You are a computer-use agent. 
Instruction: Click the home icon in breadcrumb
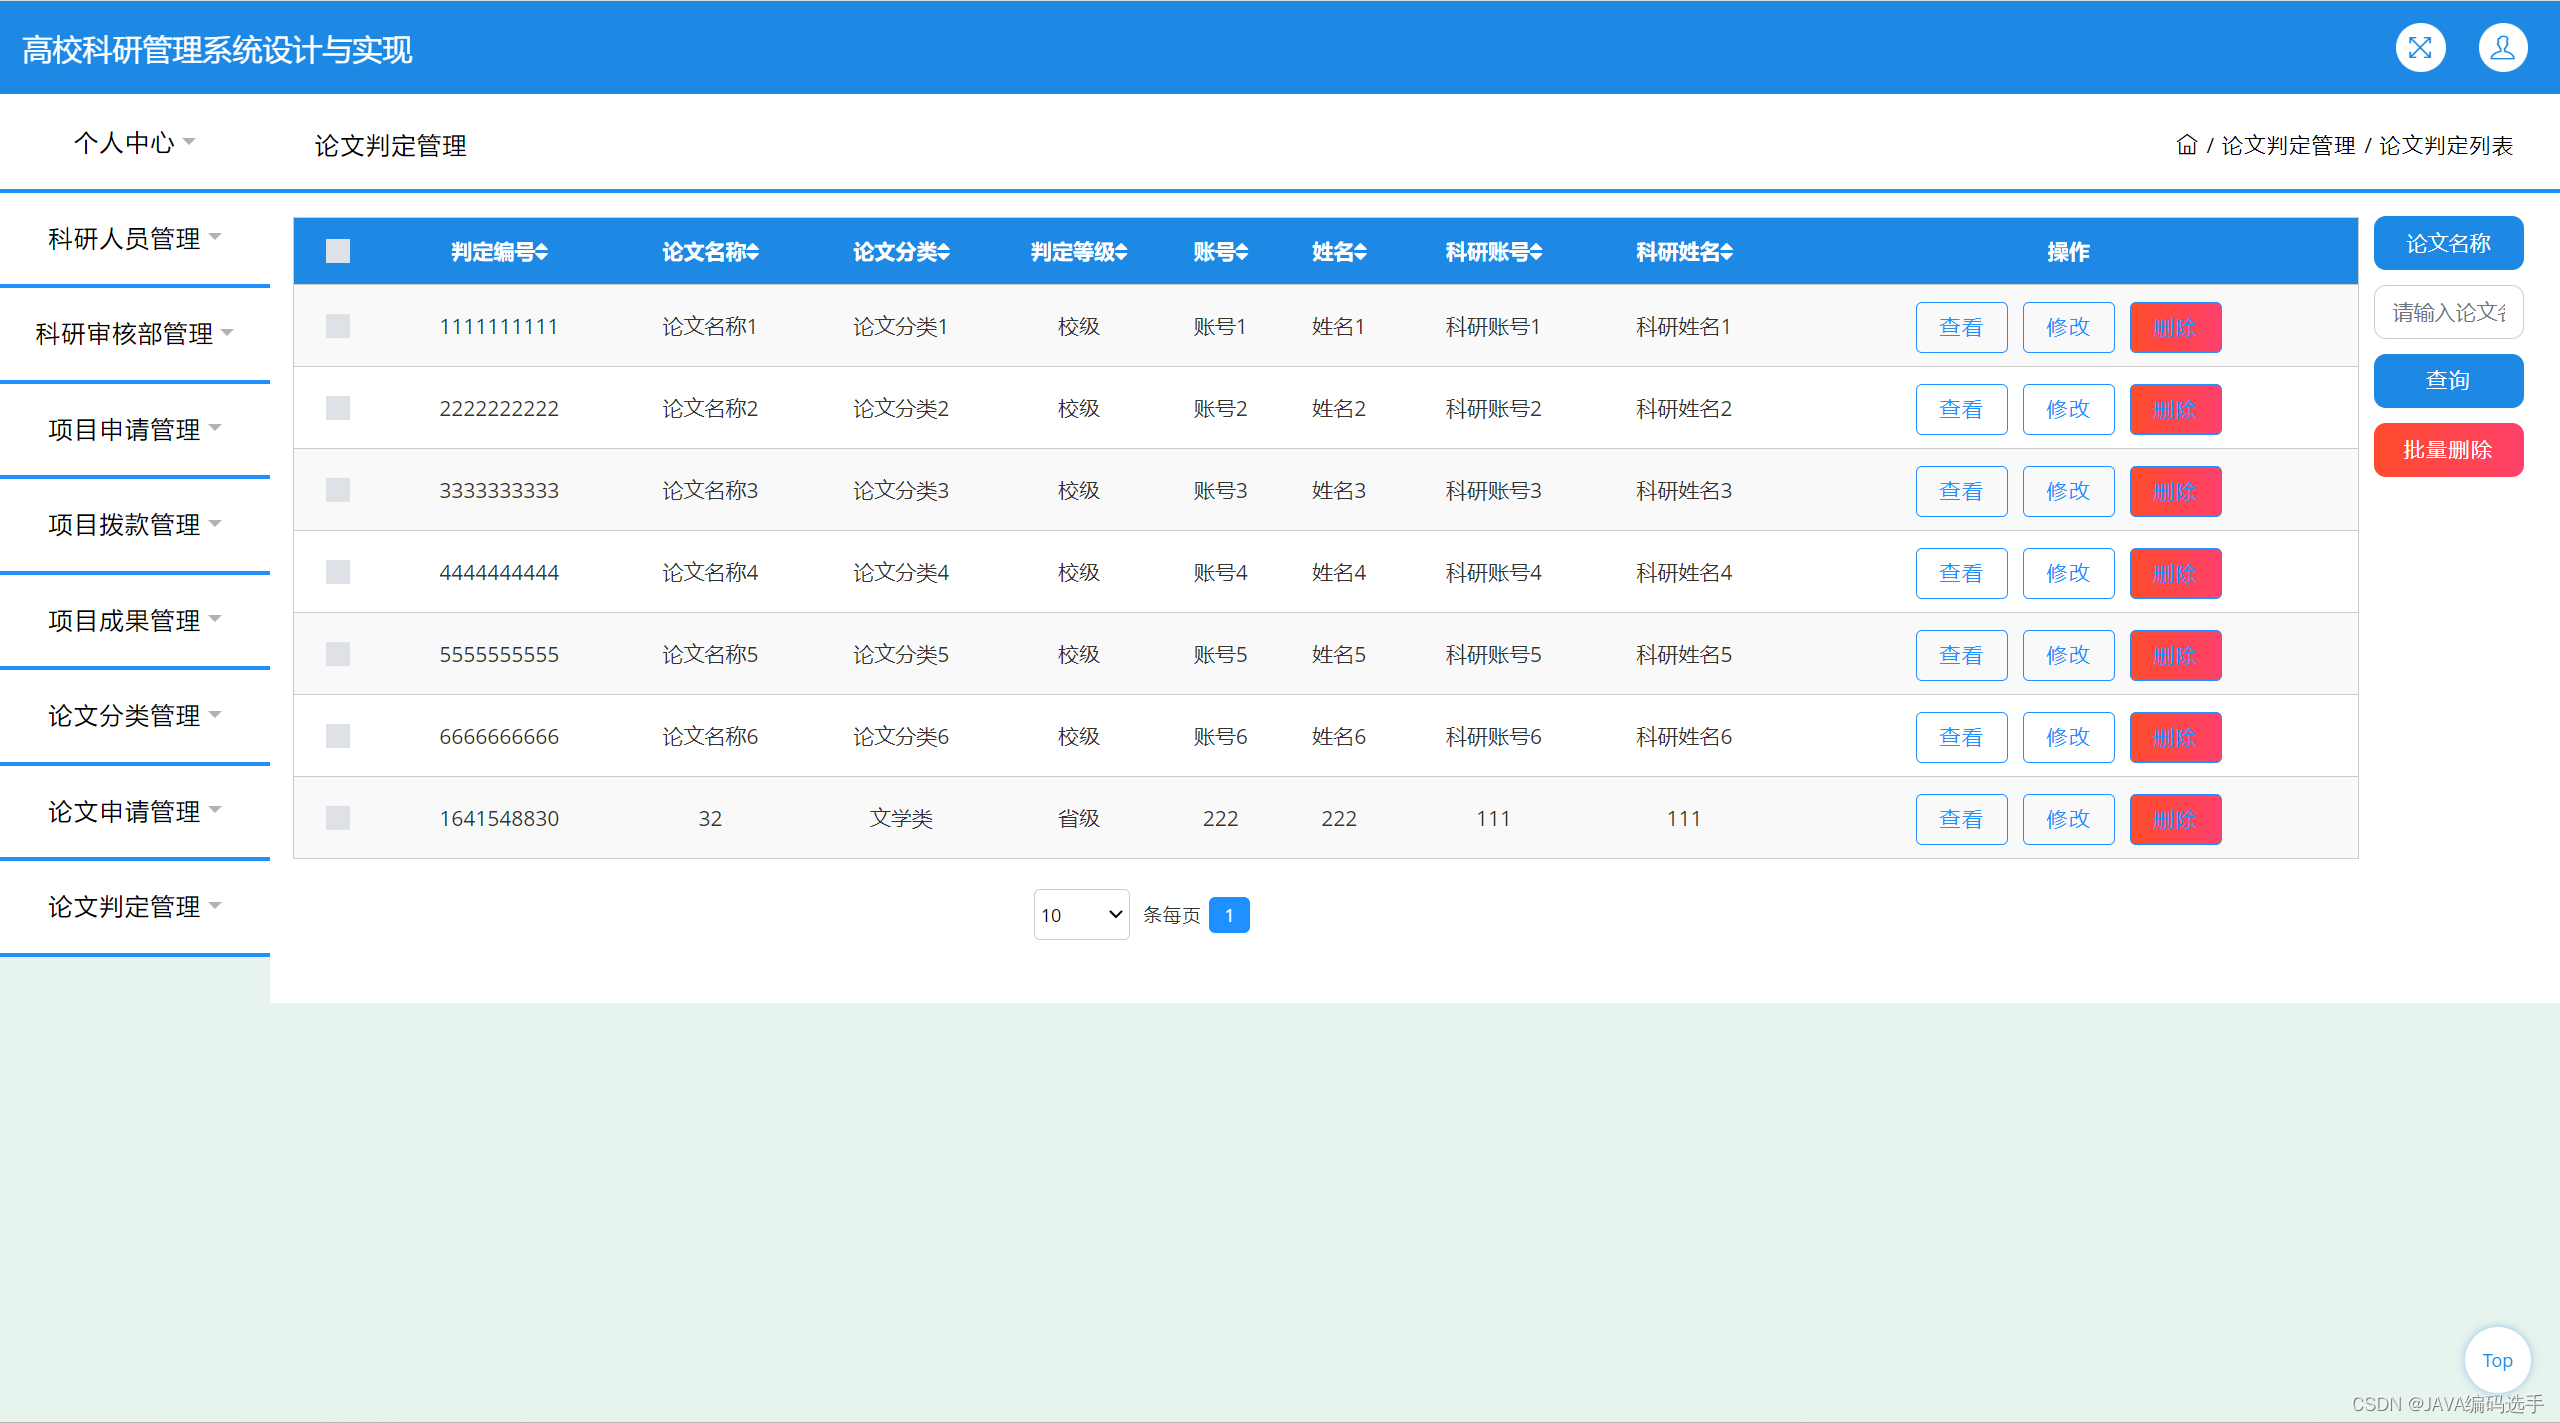2187,146
